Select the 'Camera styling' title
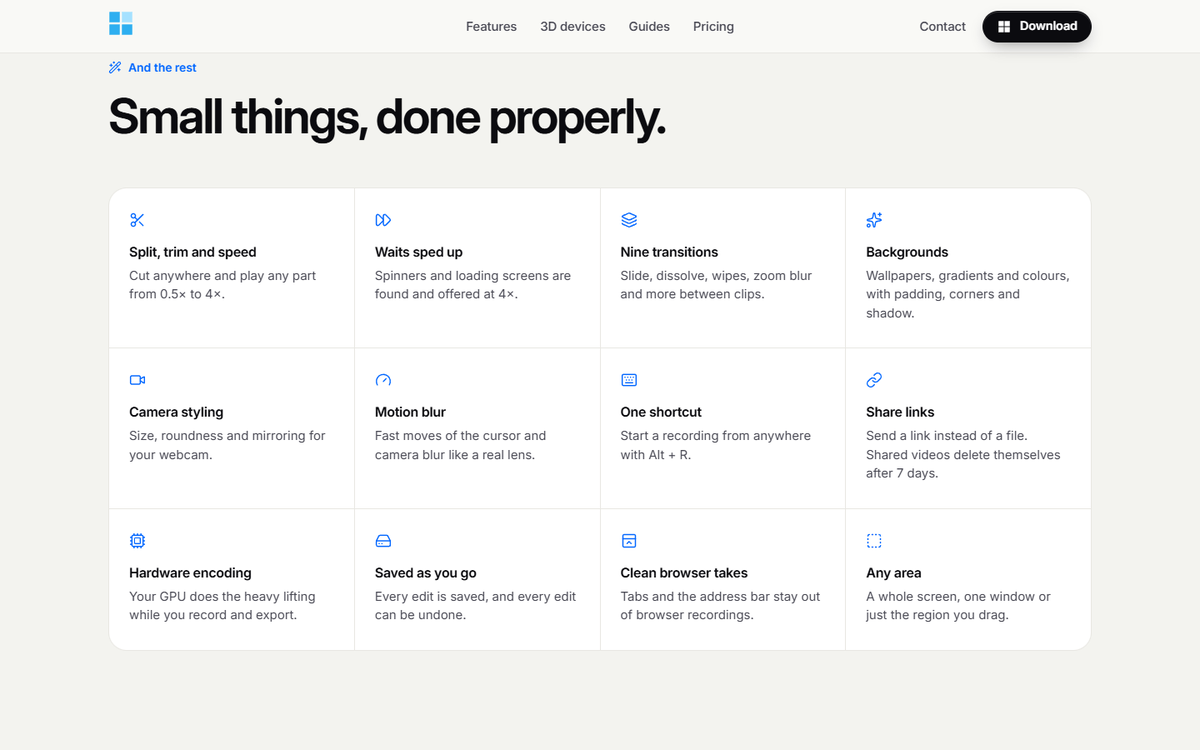Image resolution: width=1200 pixels, height=750 pixels. (x=176, y=412)
